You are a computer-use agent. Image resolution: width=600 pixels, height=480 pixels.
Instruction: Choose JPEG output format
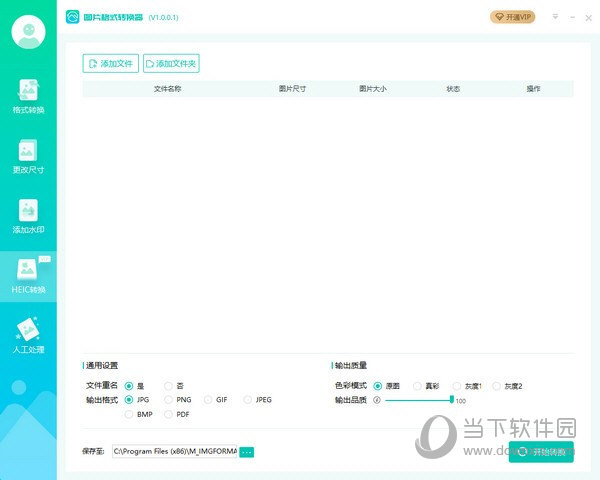pos(258,400)
